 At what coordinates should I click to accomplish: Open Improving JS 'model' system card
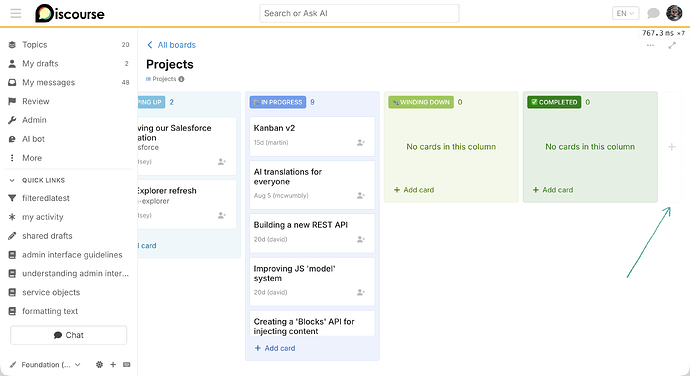294,273
